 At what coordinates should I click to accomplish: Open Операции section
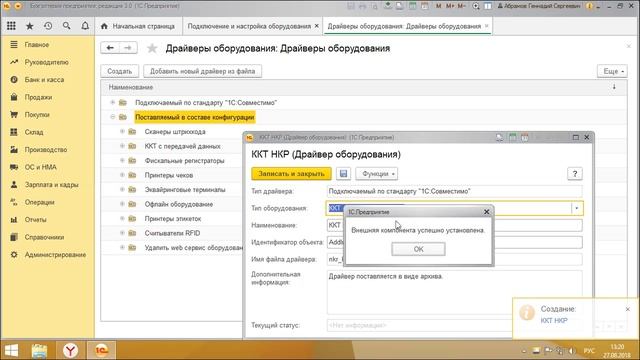pyautogui.click(x=39, y=202)
